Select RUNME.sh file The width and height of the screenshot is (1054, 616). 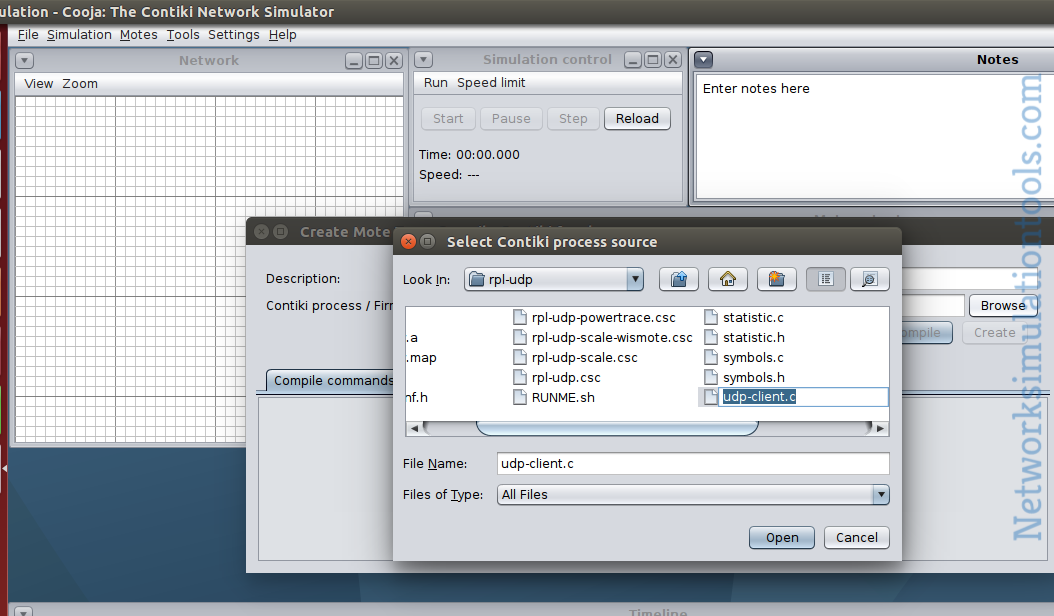click(x=554, y=397)
